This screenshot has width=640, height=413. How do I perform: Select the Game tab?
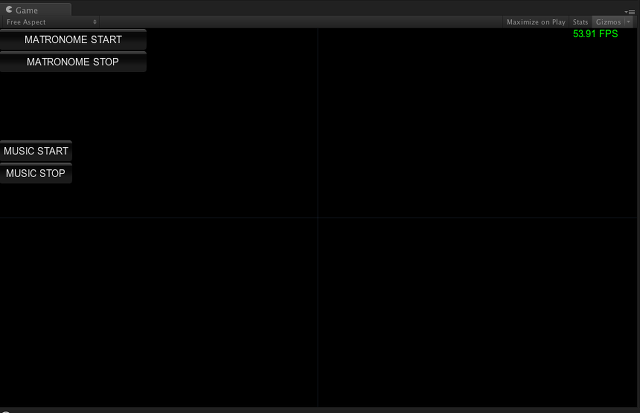pos(36,10)
